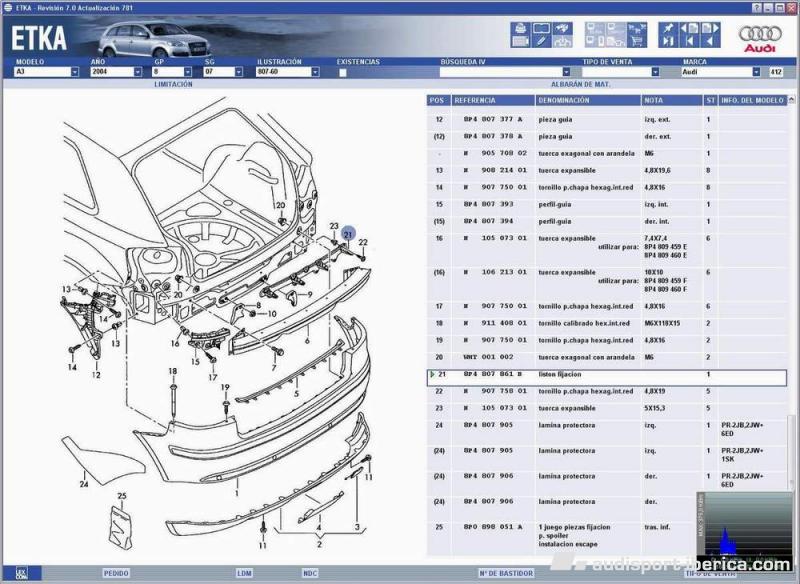The height and width of the screenshot is (584, 800).
Task: Open the Marca dropdown
Action: tap(757, 72)
